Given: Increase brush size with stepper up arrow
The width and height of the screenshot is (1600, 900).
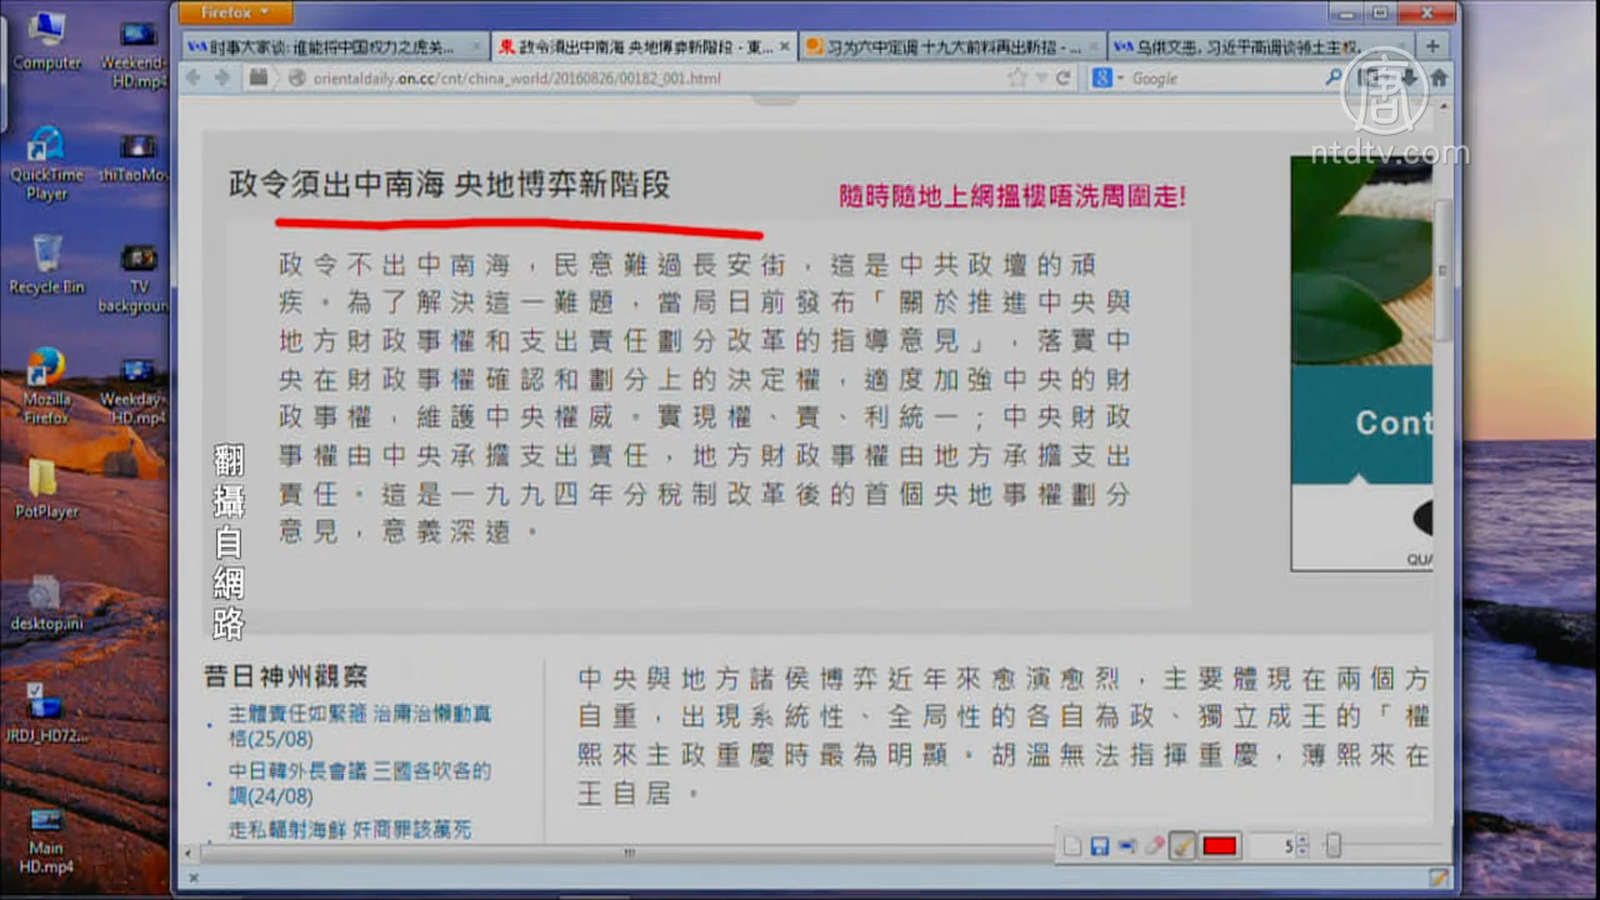Looking at the screenshot, I should [x=1302, y=841].
